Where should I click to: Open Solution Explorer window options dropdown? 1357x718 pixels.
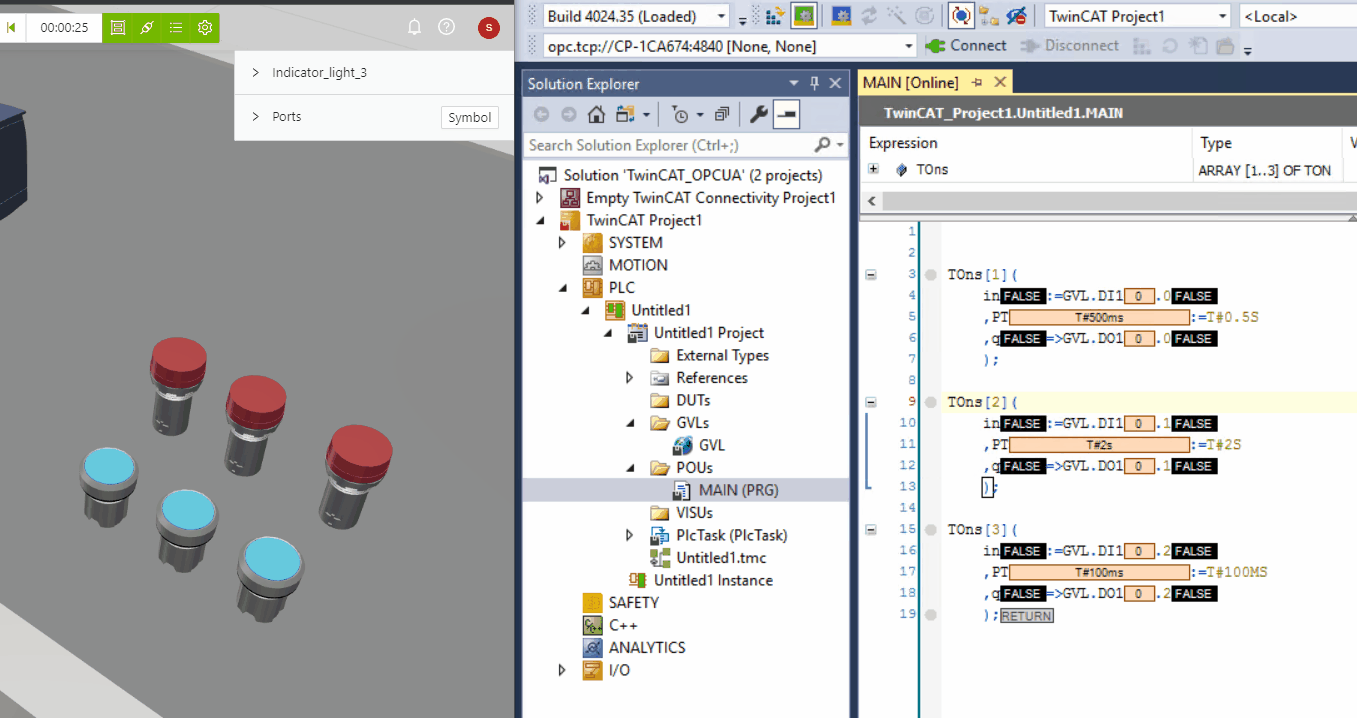(x=794, y=84)
